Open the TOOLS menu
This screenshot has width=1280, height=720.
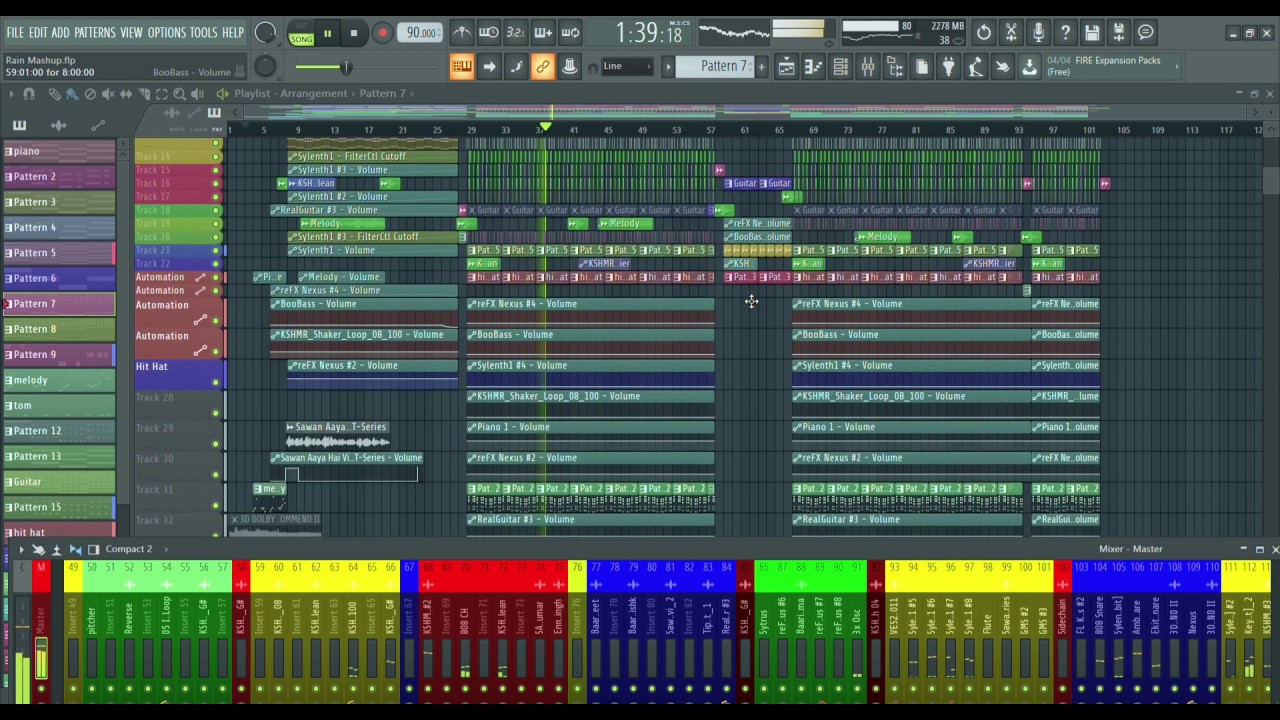(x=203, y=33)
